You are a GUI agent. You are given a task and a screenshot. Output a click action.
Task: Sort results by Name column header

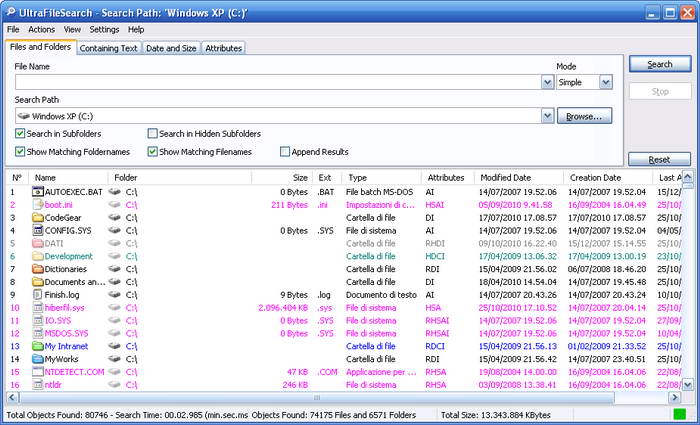pyautogui.click(x=68, y=178)
